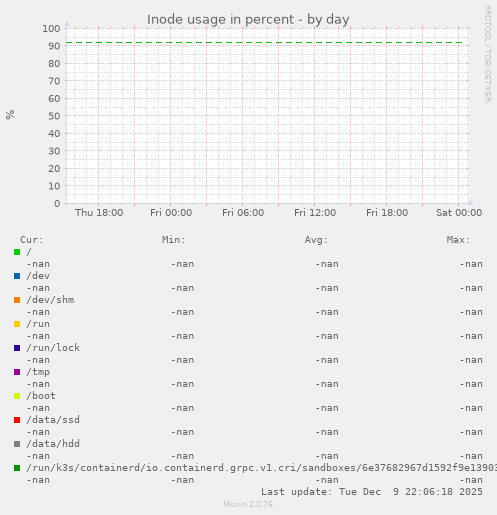Screen dimensions: 497x515
Task: Click the 'Thu 18:00' x-axis label
Action: point(99,213)
